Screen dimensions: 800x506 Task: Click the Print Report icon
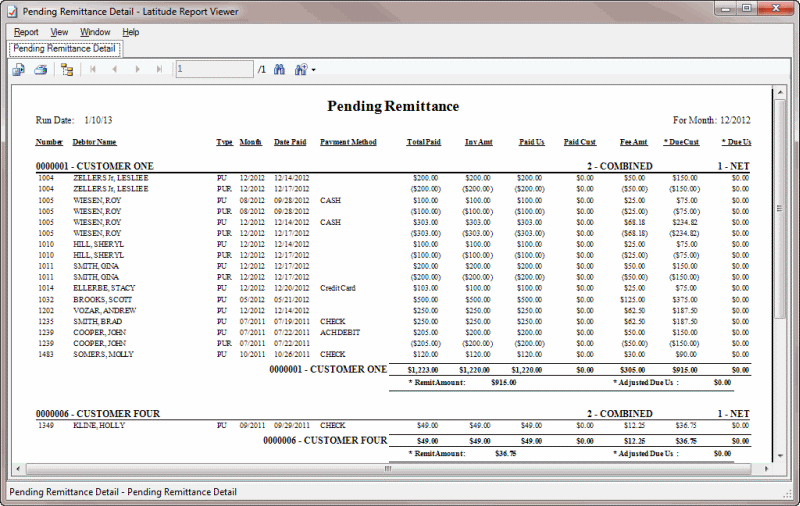41,70
